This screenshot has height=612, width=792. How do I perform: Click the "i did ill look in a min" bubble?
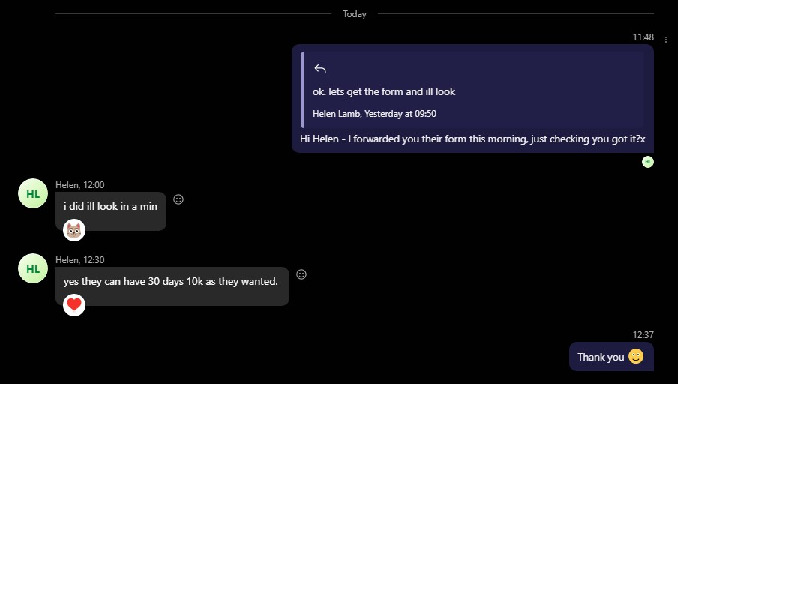[110, 206]
